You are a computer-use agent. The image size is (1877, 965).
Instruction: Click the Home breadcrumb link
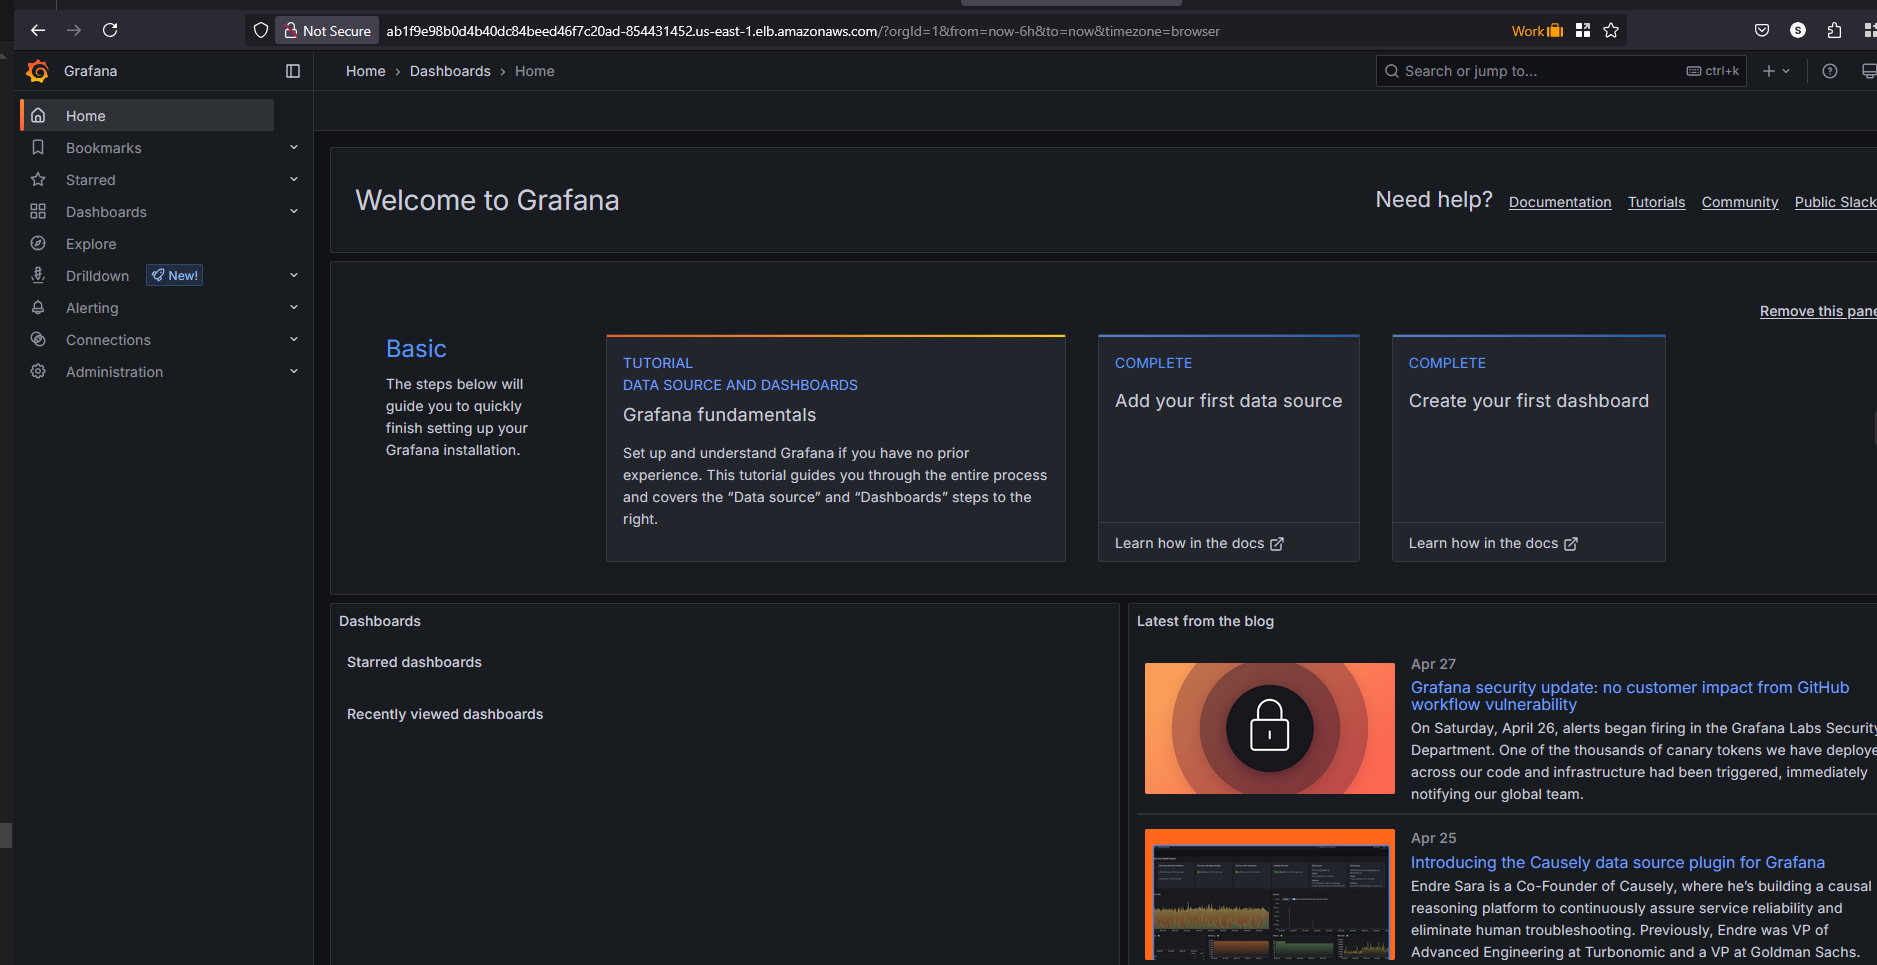click(365, 71)
